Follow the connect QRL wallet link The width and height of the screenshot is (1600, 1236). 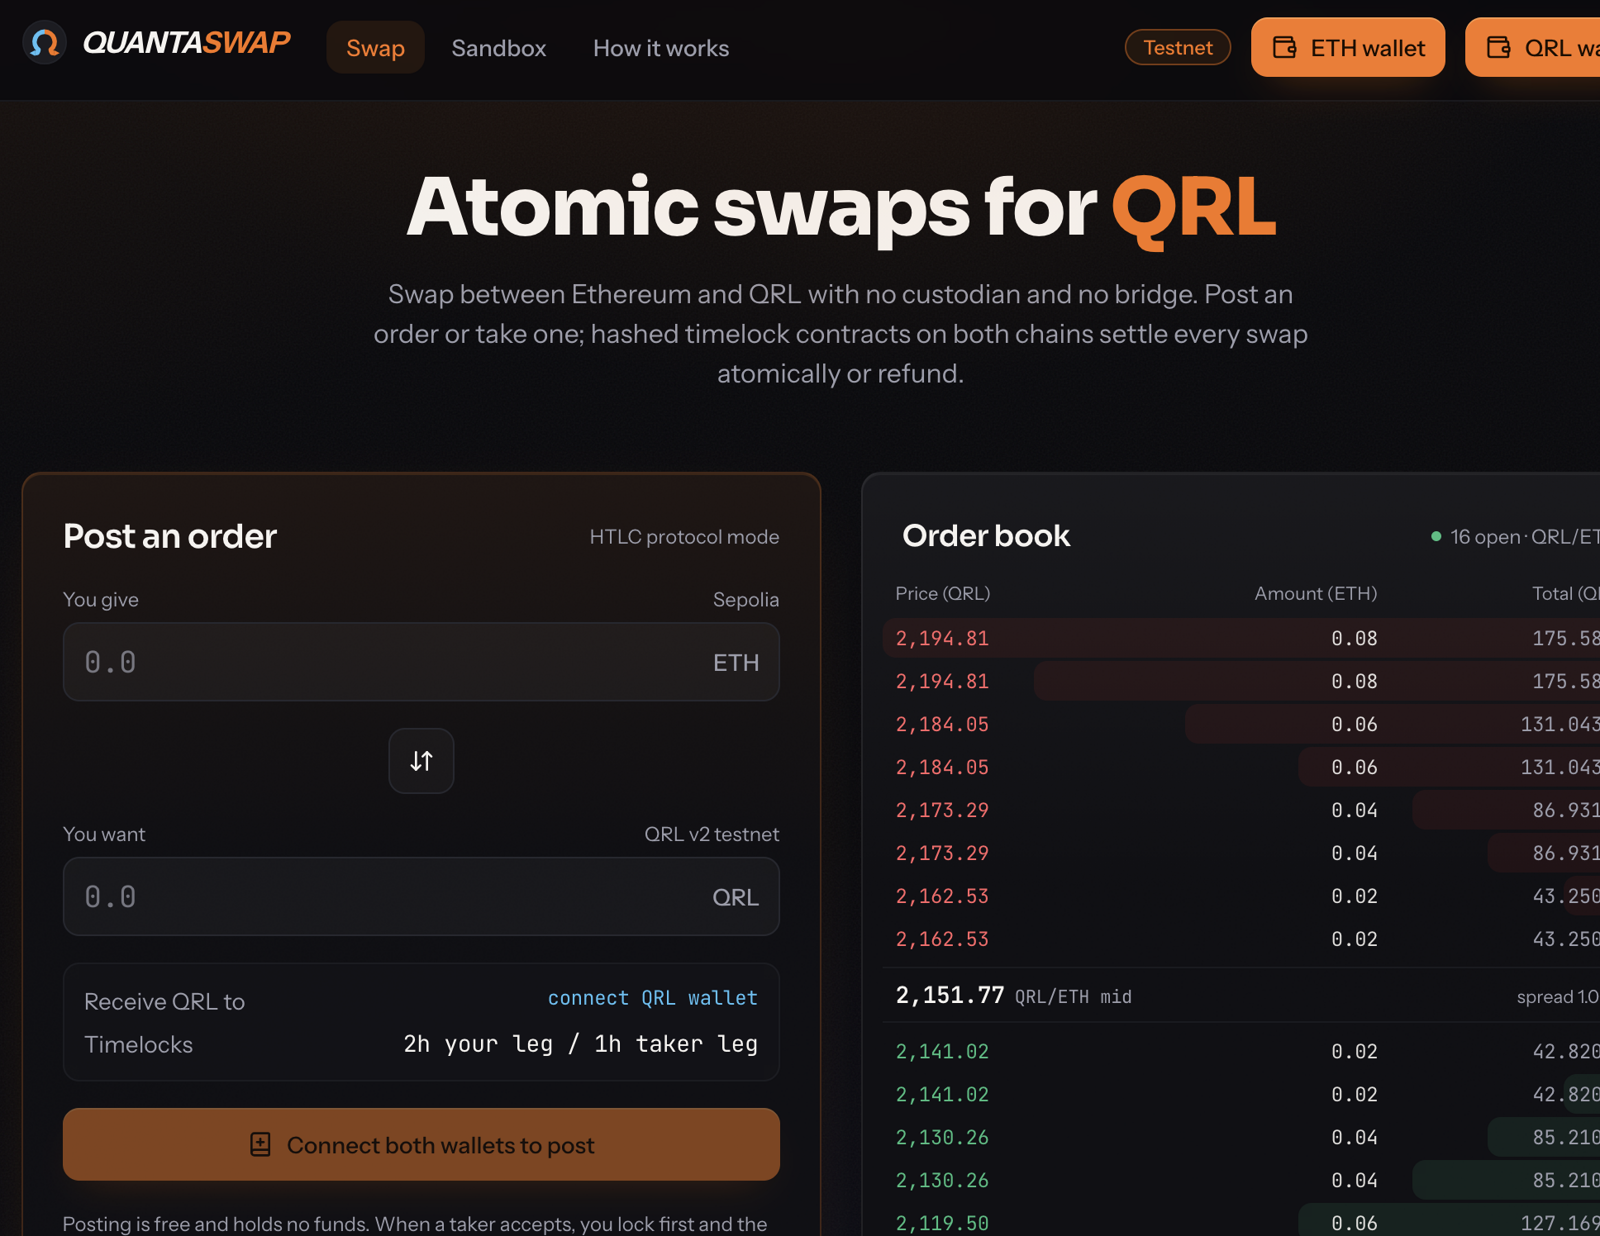(x=652, y=998)
